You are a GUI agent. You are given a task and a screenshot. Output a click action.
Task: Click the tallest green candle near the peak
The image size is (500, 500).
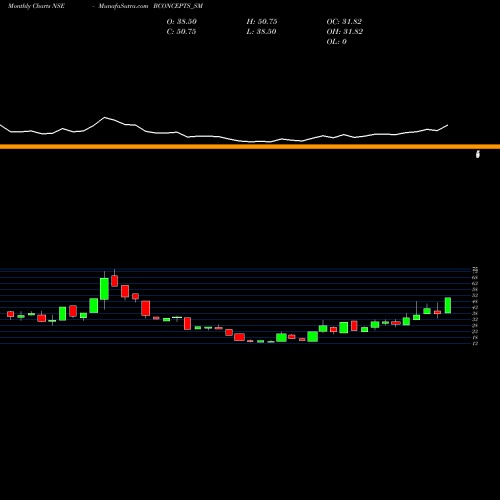104,289
